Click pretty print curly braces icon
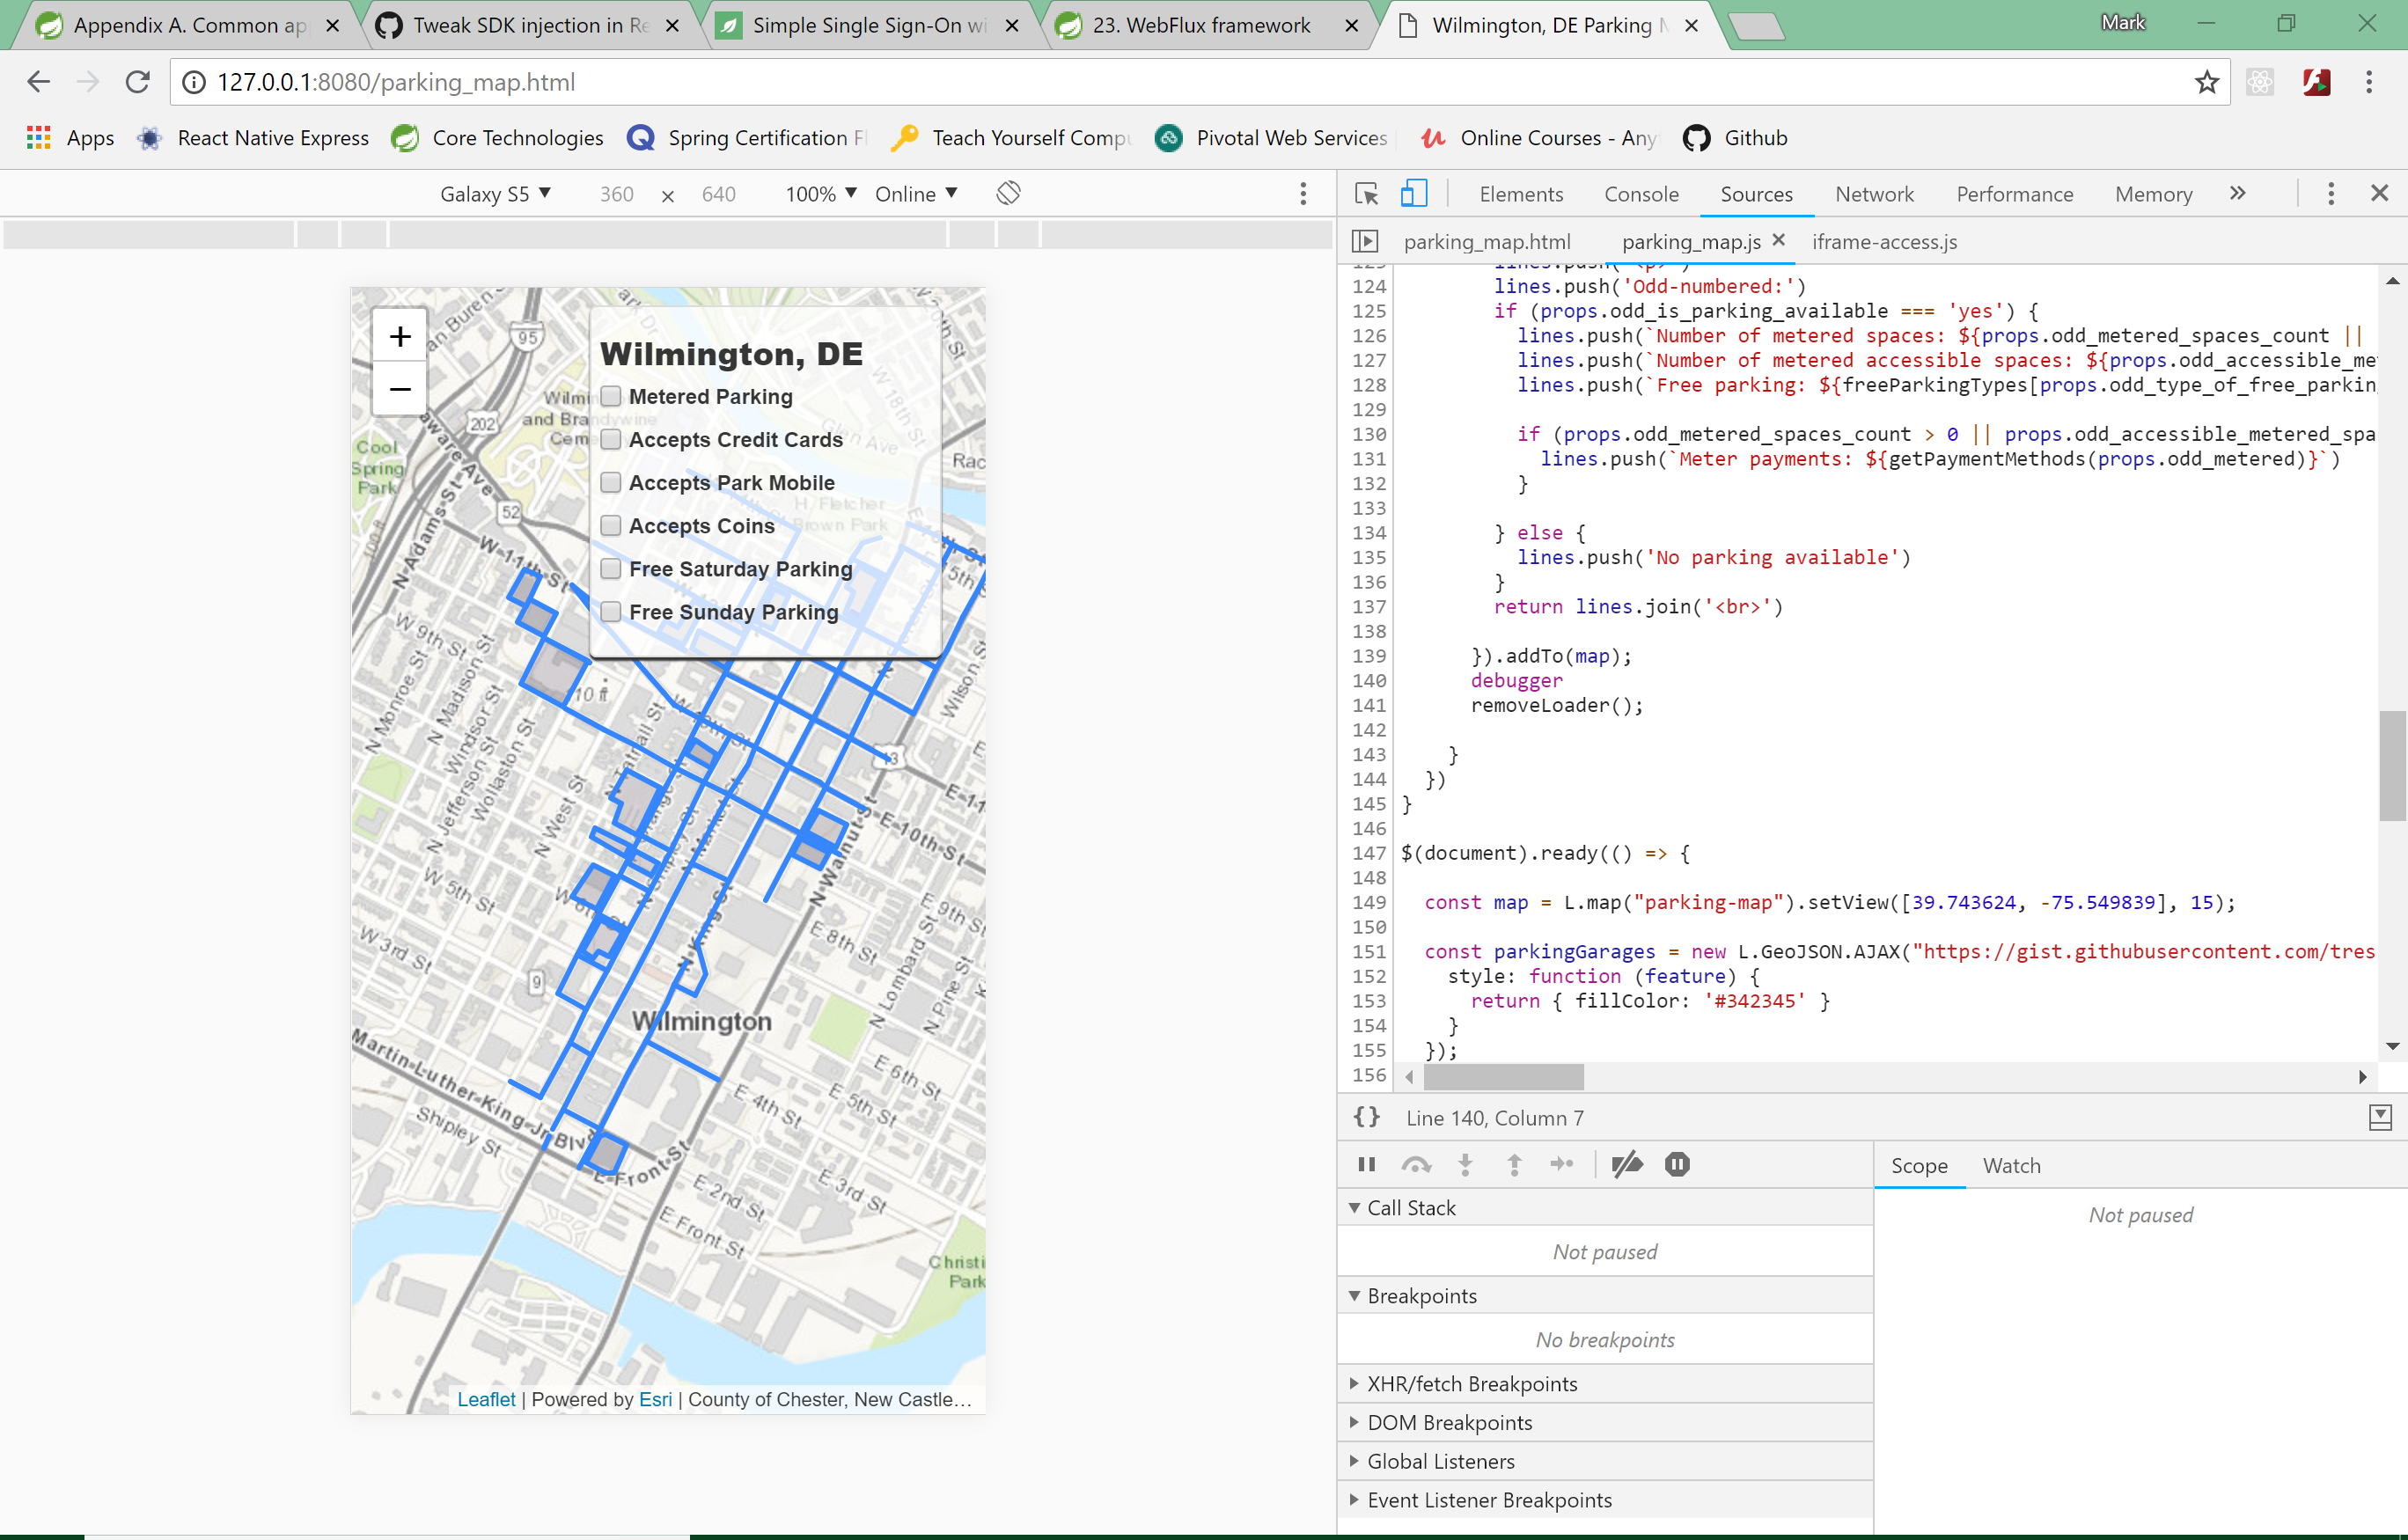Screen dimensions: 2408x1540 (1367, 1118)
